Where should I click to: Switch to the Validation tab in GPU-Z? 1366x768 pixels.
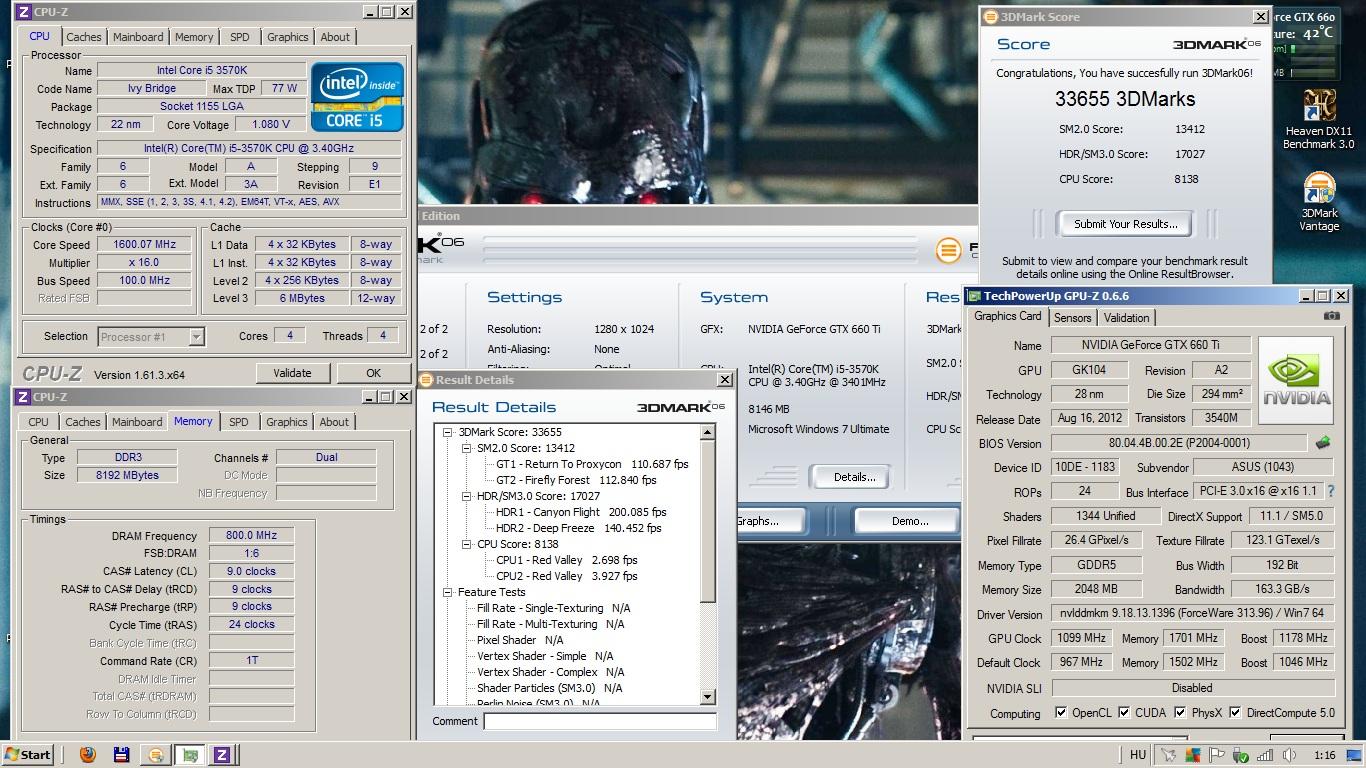[x=1126, y=318]
